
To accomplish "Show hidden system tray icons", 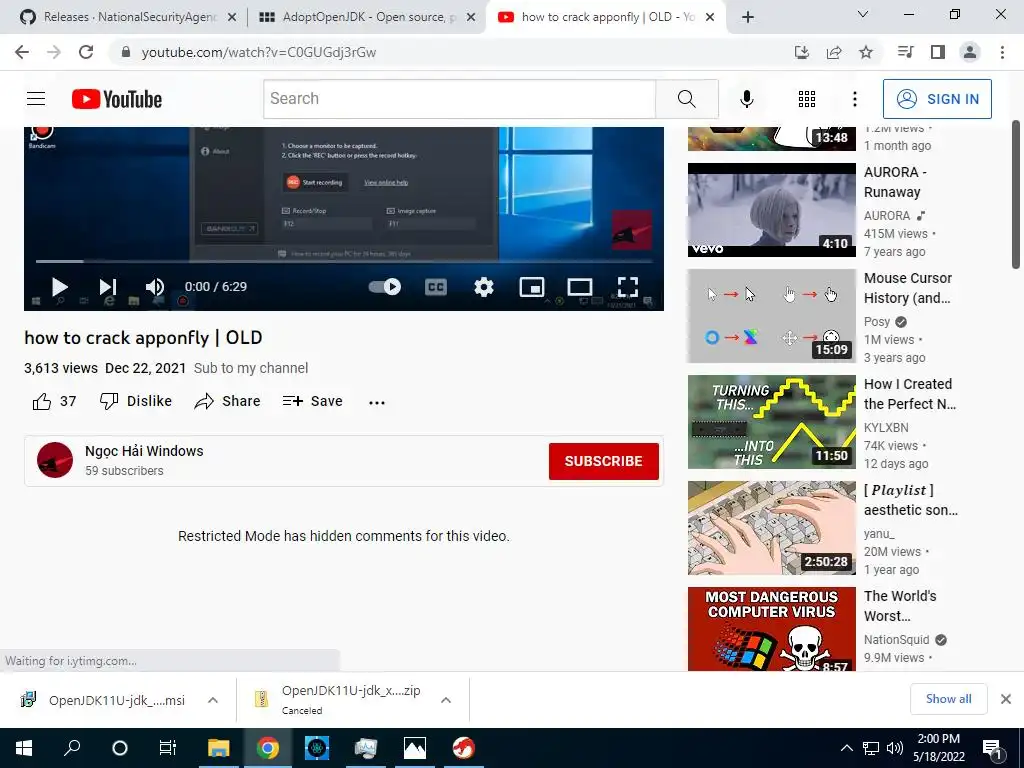I will tap(846, 748).
